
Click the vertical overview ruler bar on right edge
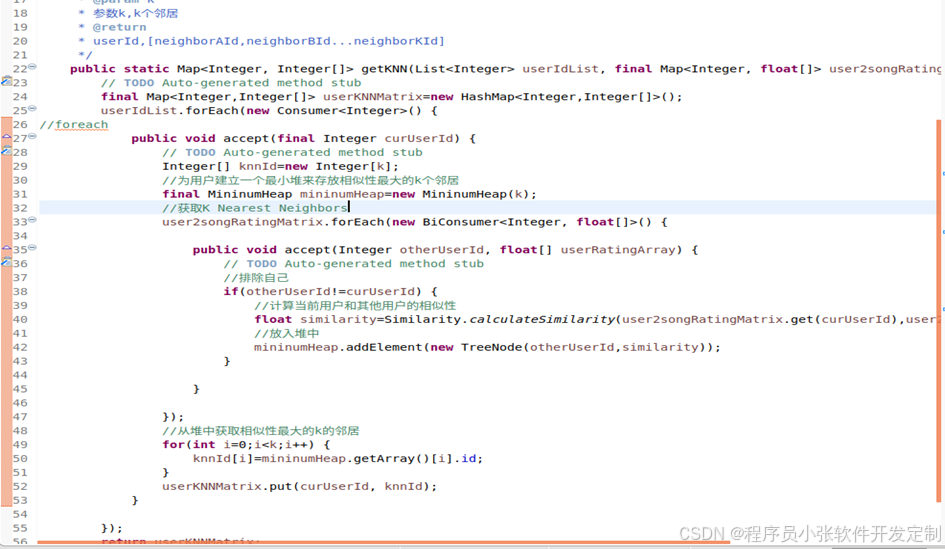(x=938, y=310)
